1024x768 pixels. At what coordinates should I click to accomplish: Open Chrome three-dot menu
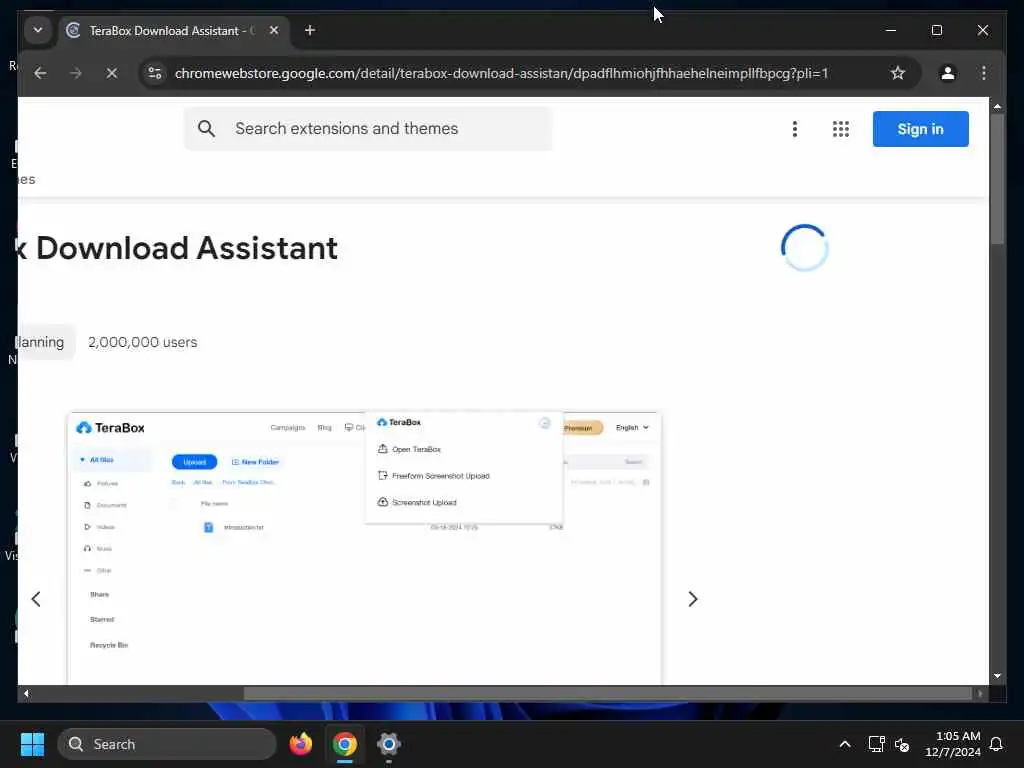pos(984,73)
